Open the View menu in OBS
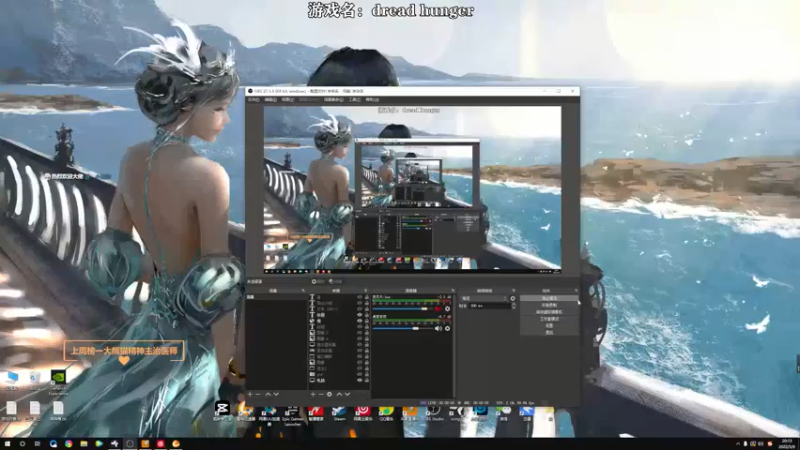 (288, 99)
